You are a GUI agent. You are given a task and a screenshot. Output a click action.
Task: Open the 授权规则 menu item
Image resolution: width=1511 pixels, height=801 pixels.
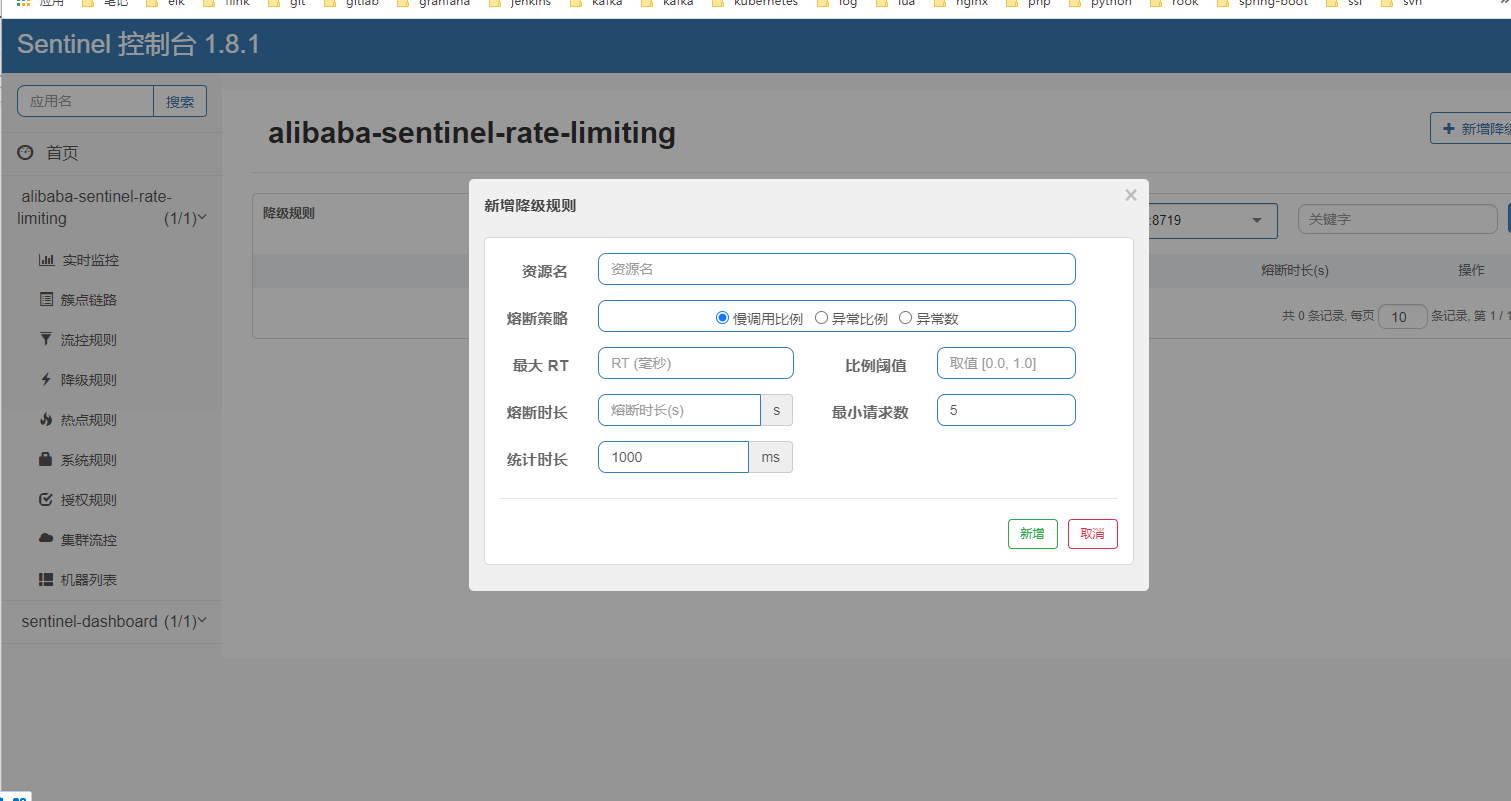click(90, 500)
